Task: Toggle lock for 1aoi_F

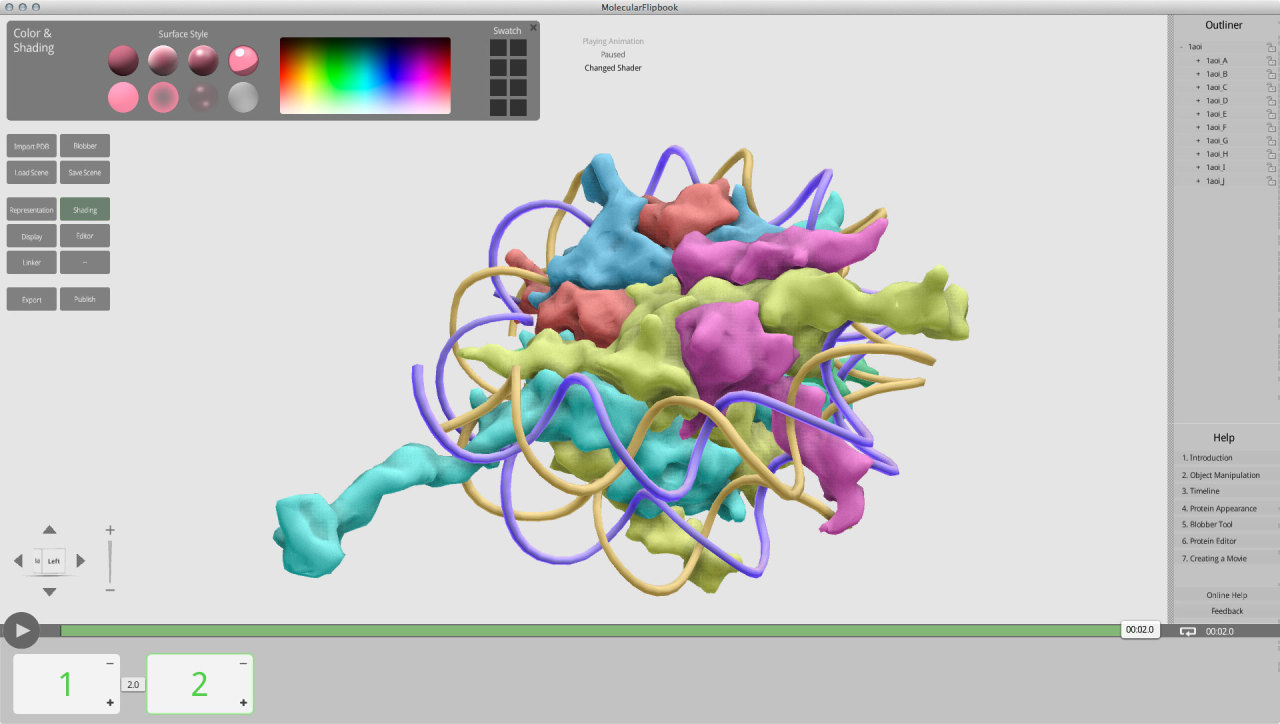Action: (1271, 127)
